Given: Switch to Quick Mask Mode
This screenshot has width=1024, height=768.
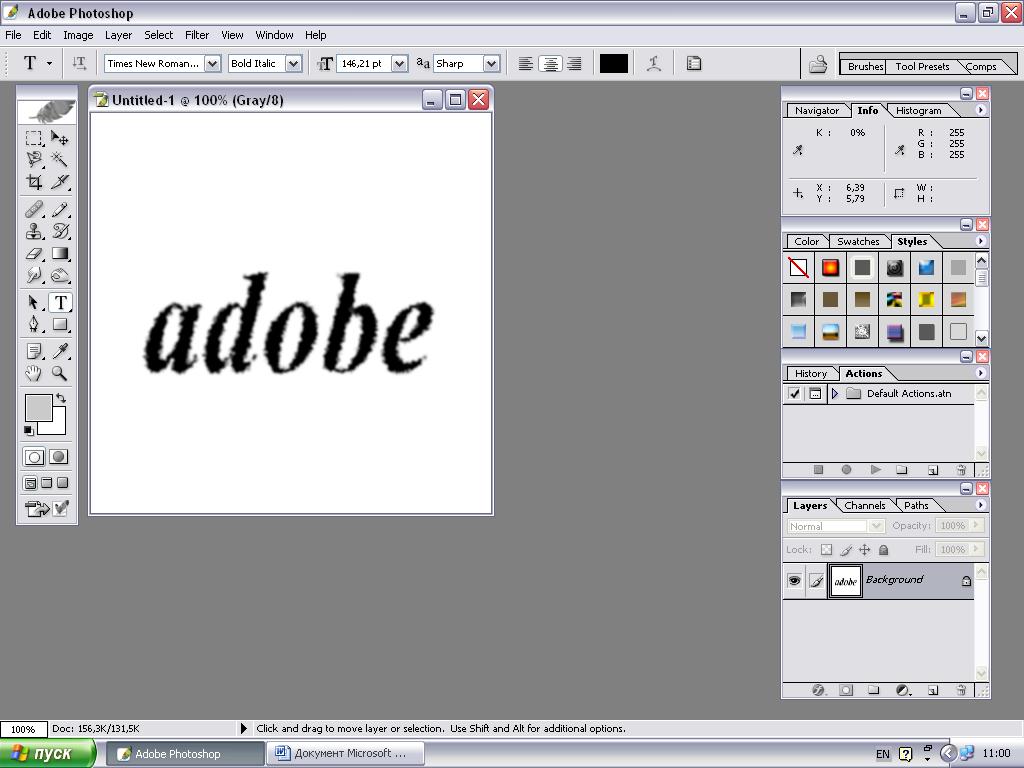Looking at the screenshot, I should click(59, 457).
